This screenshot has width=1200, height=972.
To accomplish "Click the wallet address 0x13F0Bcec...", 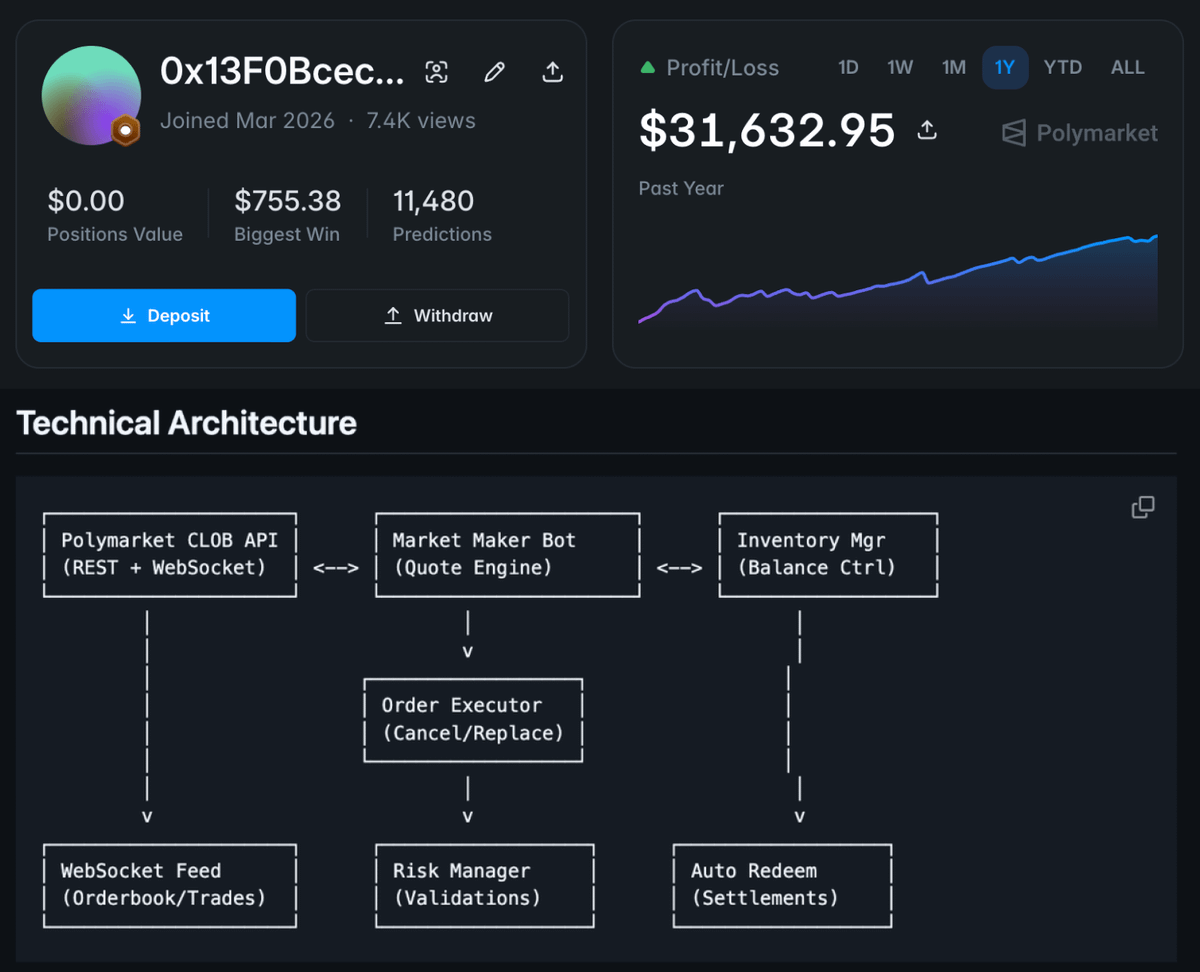I will (x=282, y=71).
